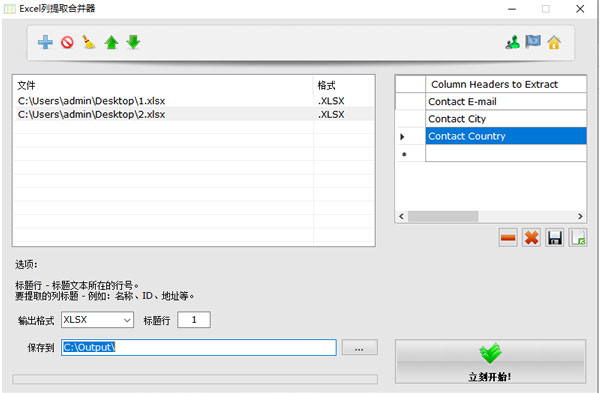Click the column header list's horizontal scrollbar

pos(491,216)
